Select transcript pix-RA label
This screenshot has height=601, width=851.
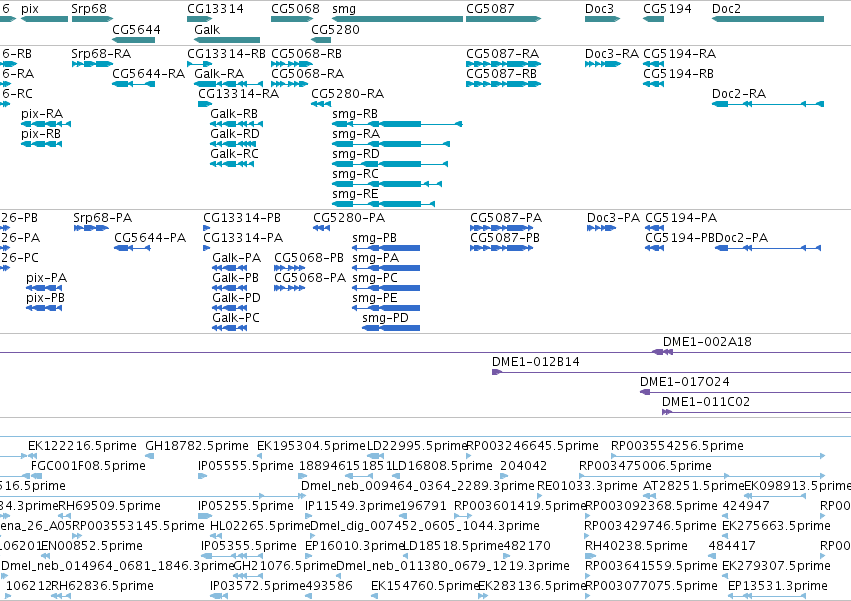point(42,114)
